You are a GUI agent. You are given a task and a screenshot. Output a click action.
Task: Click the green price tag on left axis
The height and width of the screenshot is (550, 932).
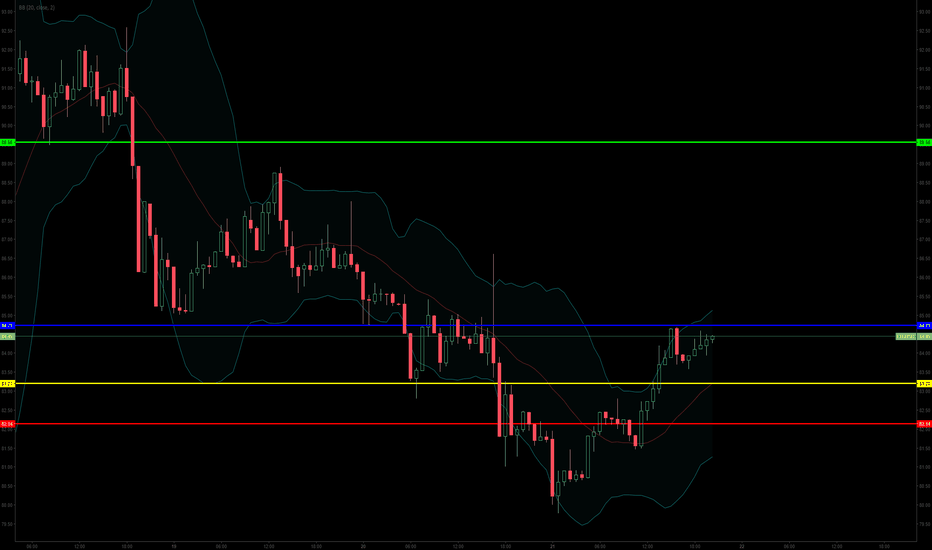click(x=8, y=142)
